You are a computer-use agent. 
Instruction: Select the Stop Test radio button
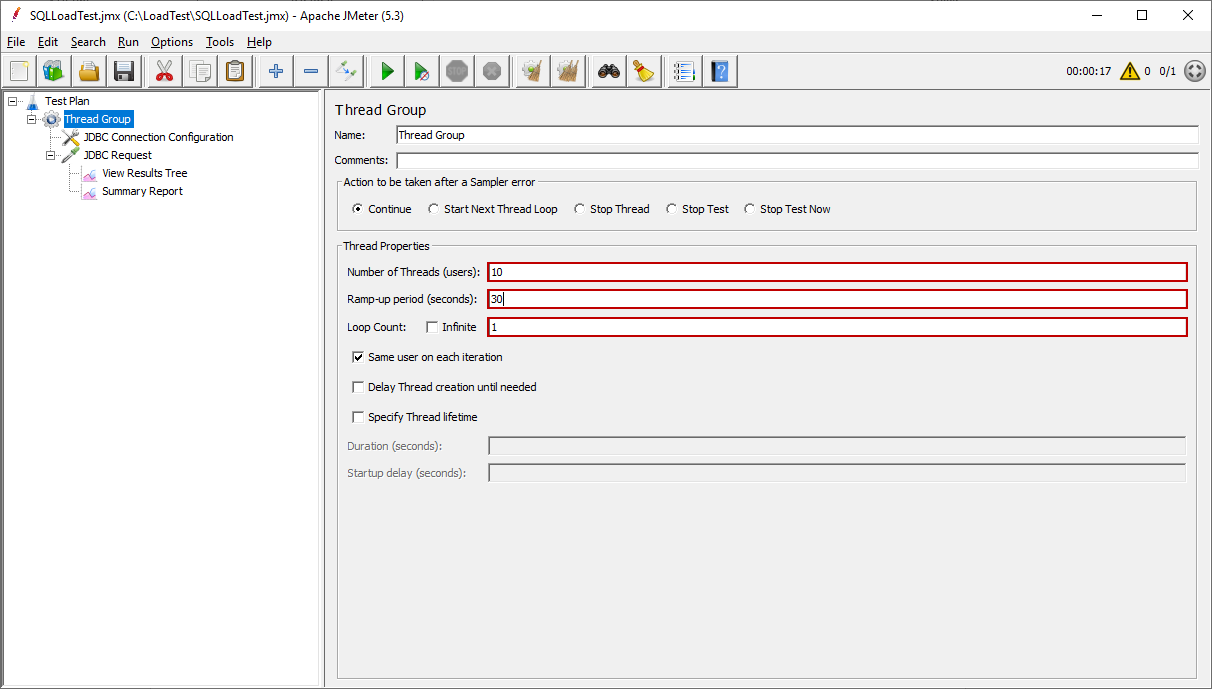tap(671, 209)
